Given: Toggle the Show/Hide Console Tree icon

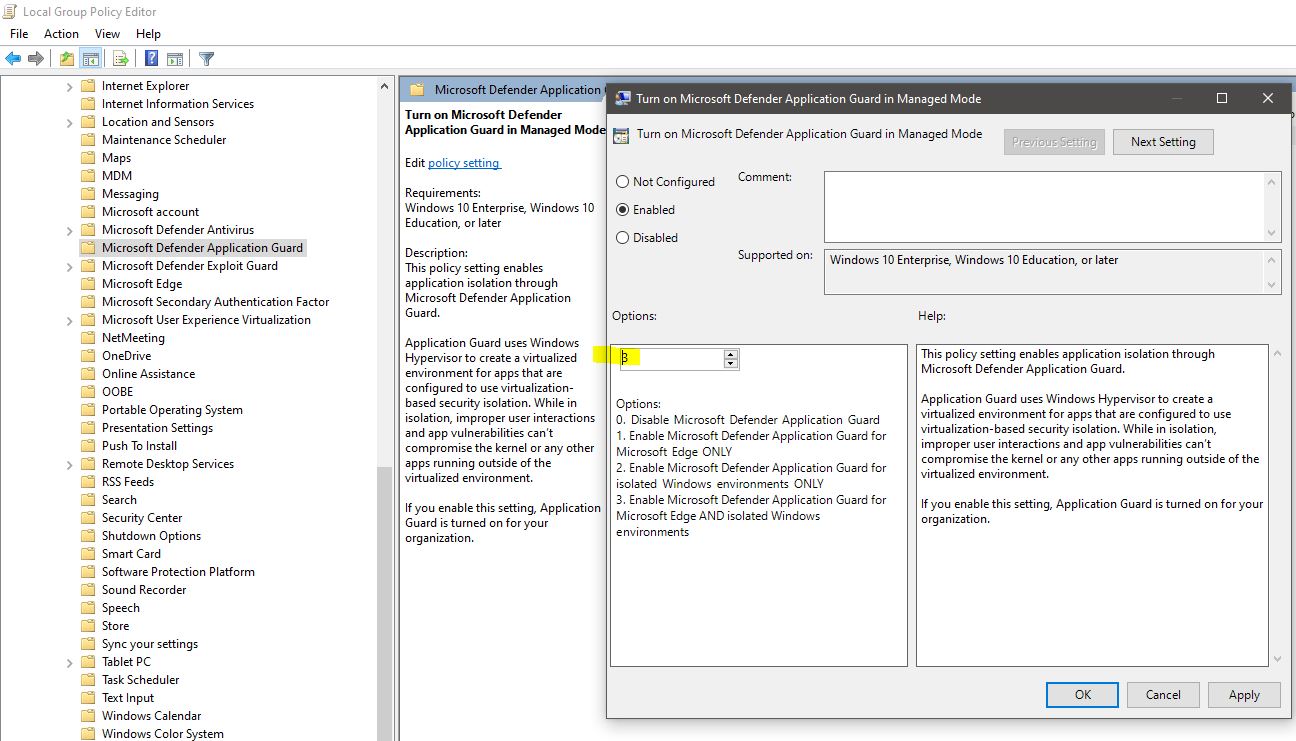Looking at the screenshot, I should coord(90,58).
